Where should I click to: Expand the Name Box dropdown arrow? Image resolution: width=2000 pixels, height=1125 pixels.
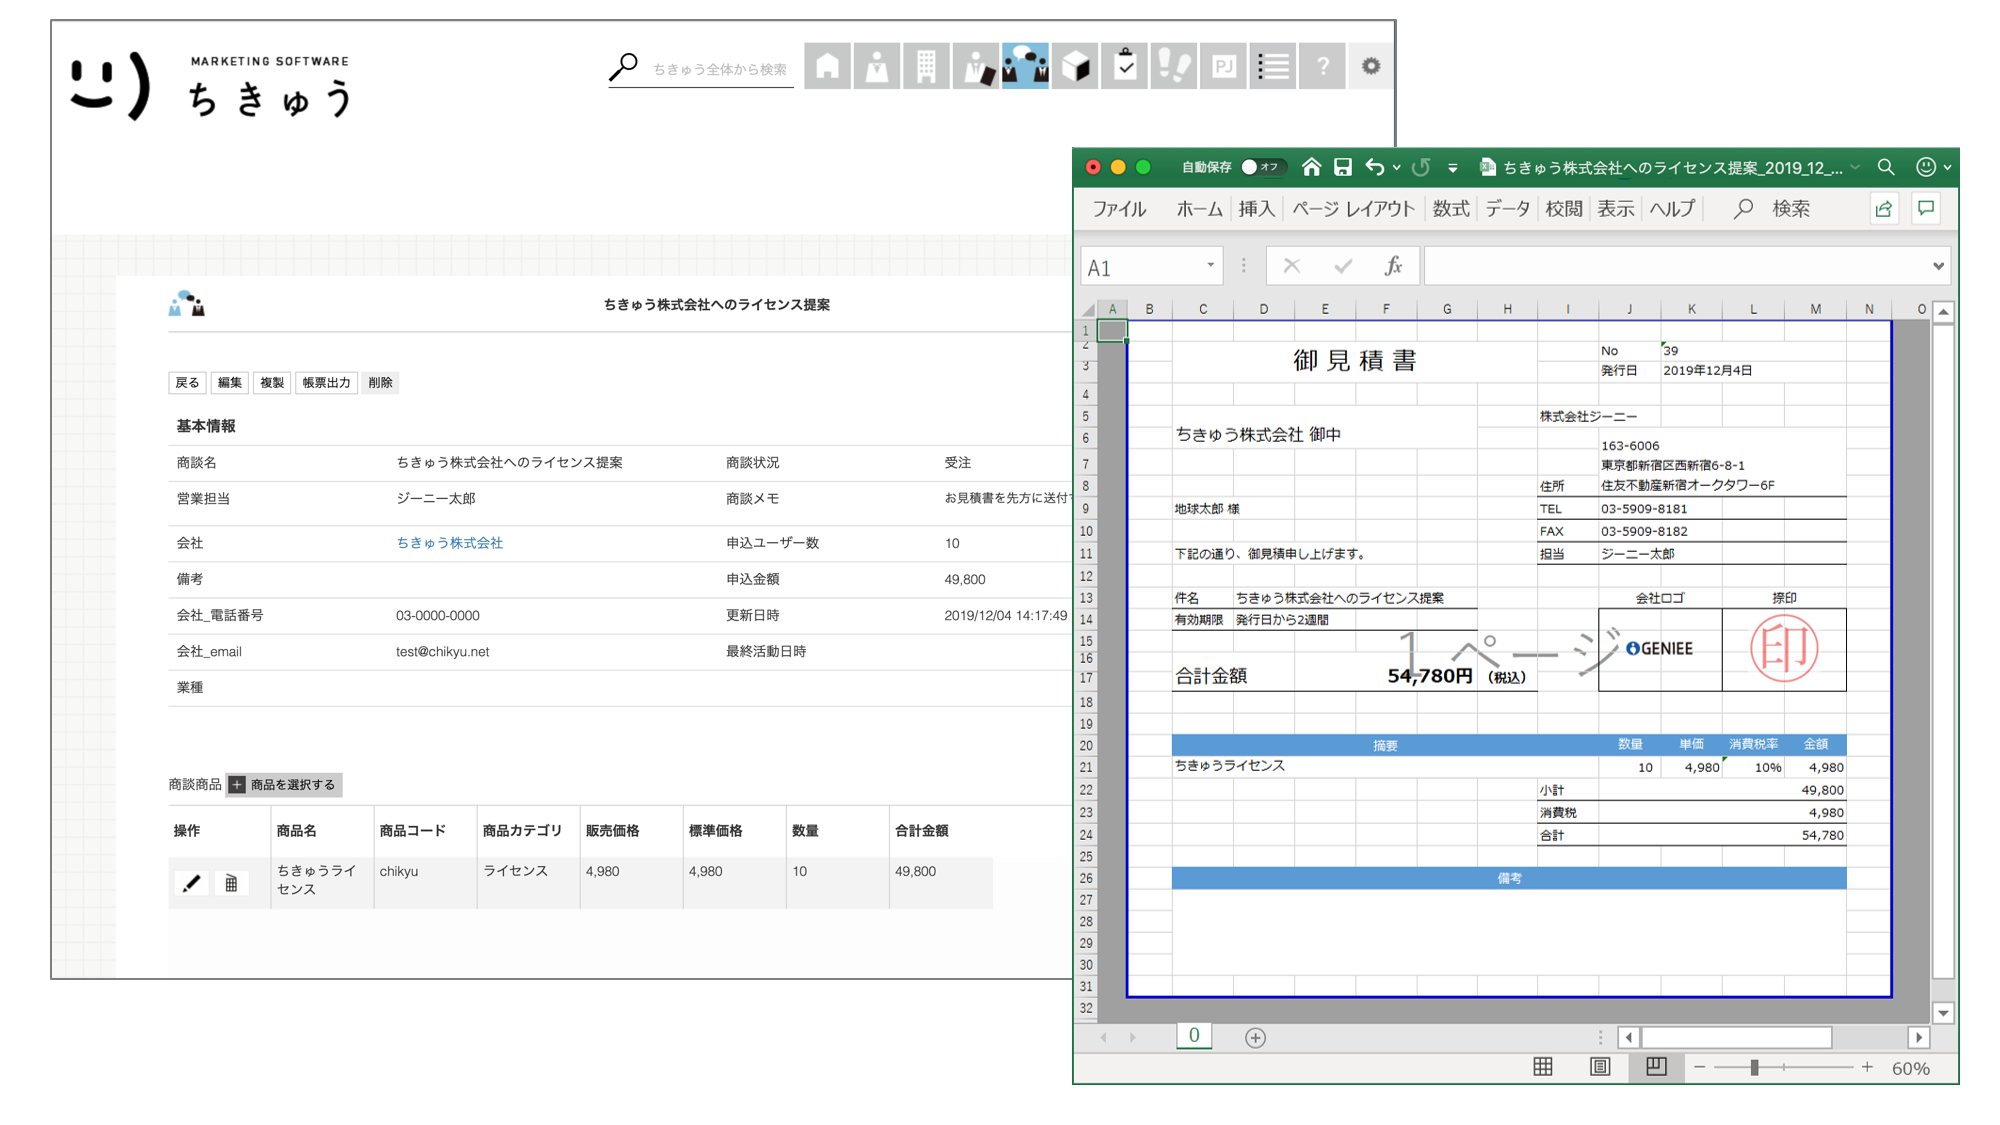coord(1210,266)
